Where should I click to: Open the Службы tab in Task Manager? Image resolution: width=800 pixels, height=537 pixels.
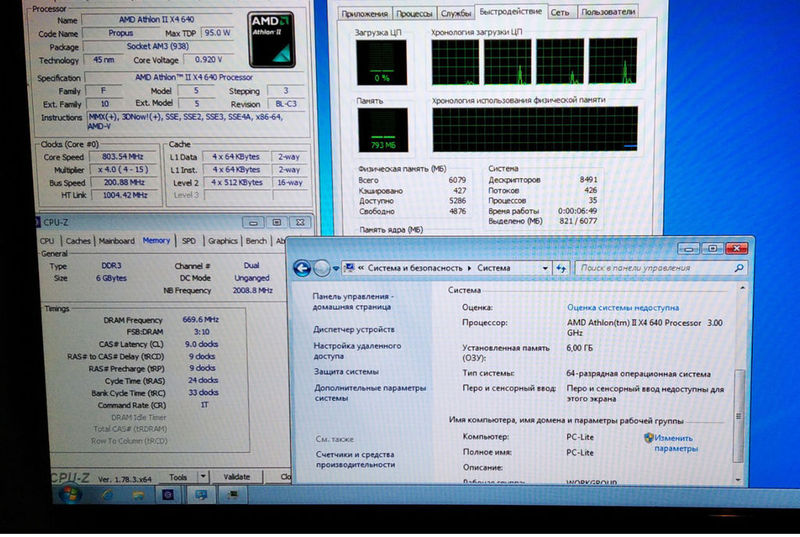[456, 14]
